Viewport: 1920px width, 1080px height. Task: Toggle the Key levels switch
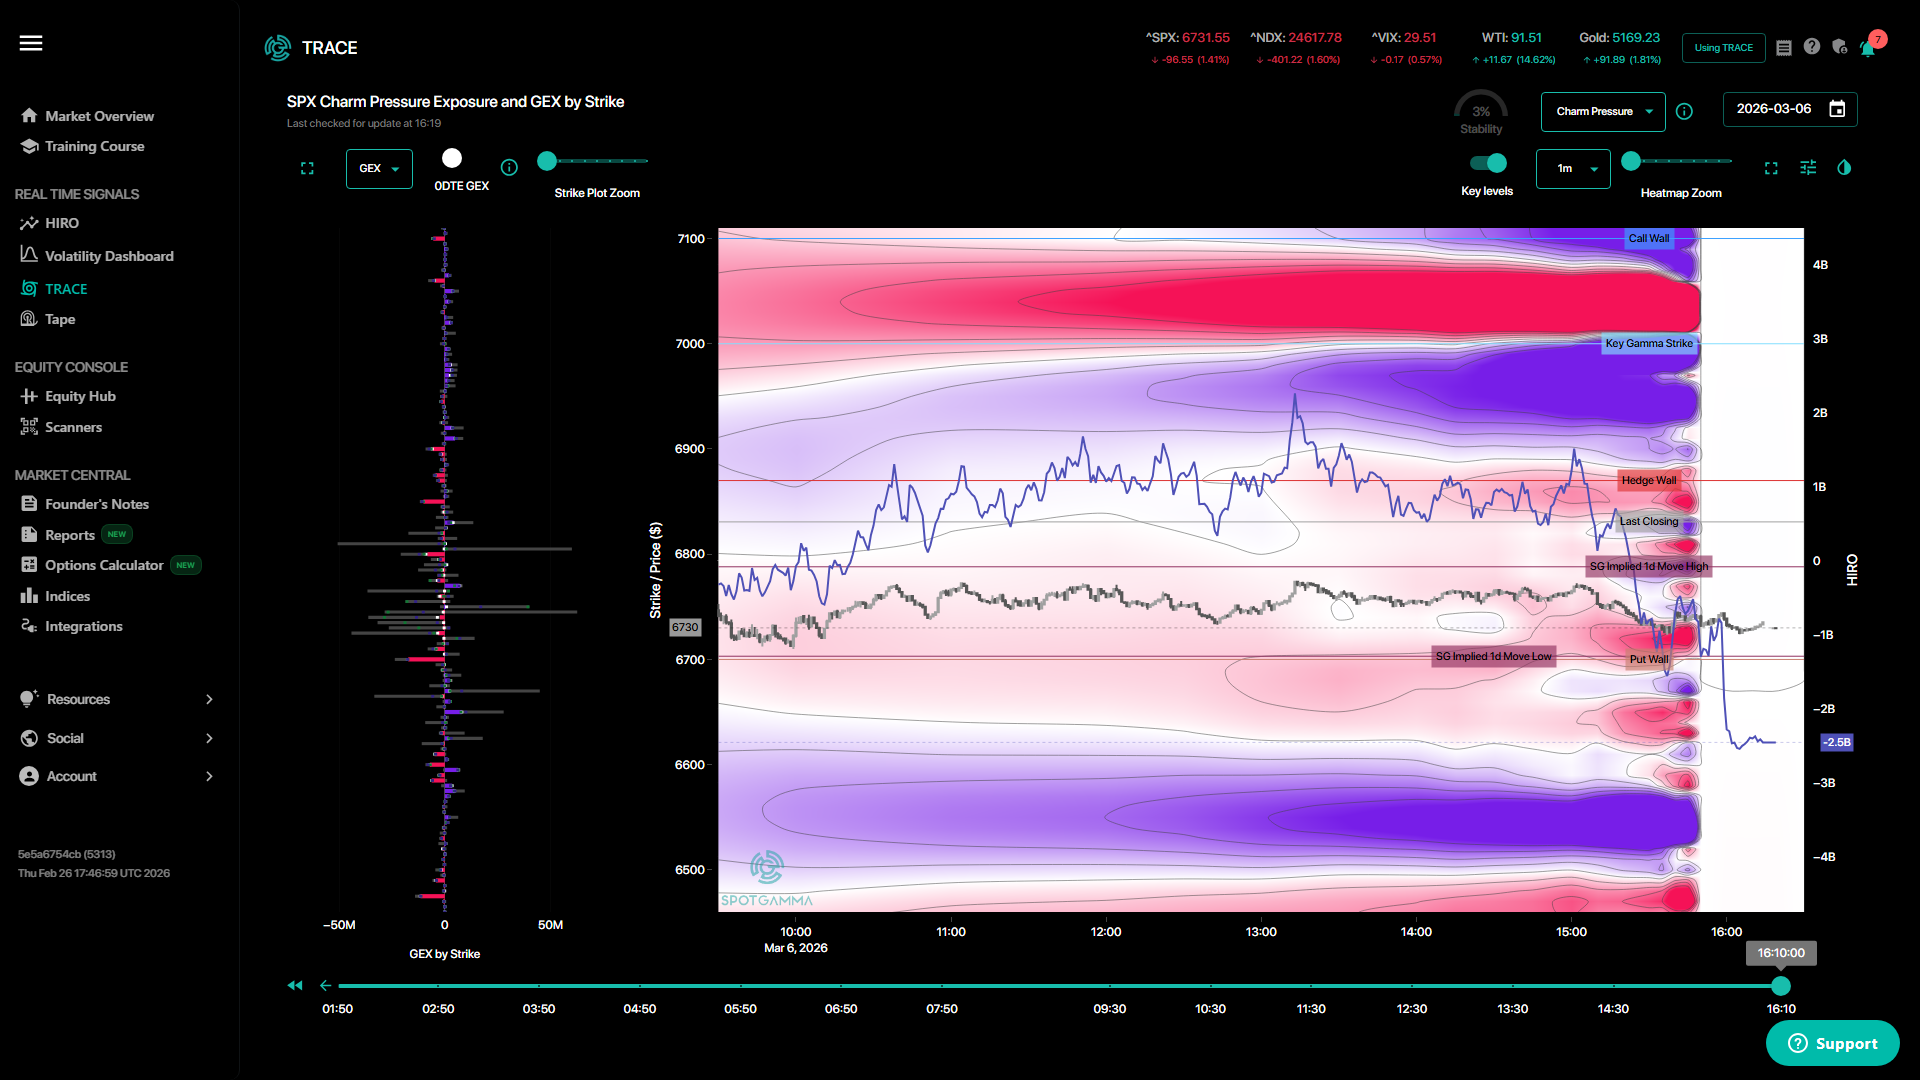[1488, 163]
